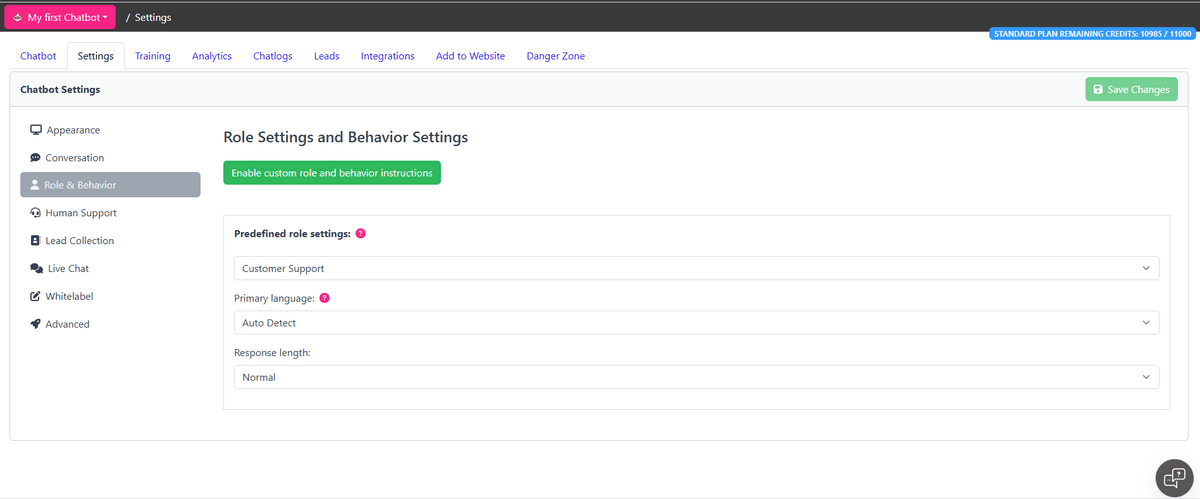Open the Danger Zone tab
Image resolution: width=1200 pixels, height=499 pixels.
pos(555,56)
